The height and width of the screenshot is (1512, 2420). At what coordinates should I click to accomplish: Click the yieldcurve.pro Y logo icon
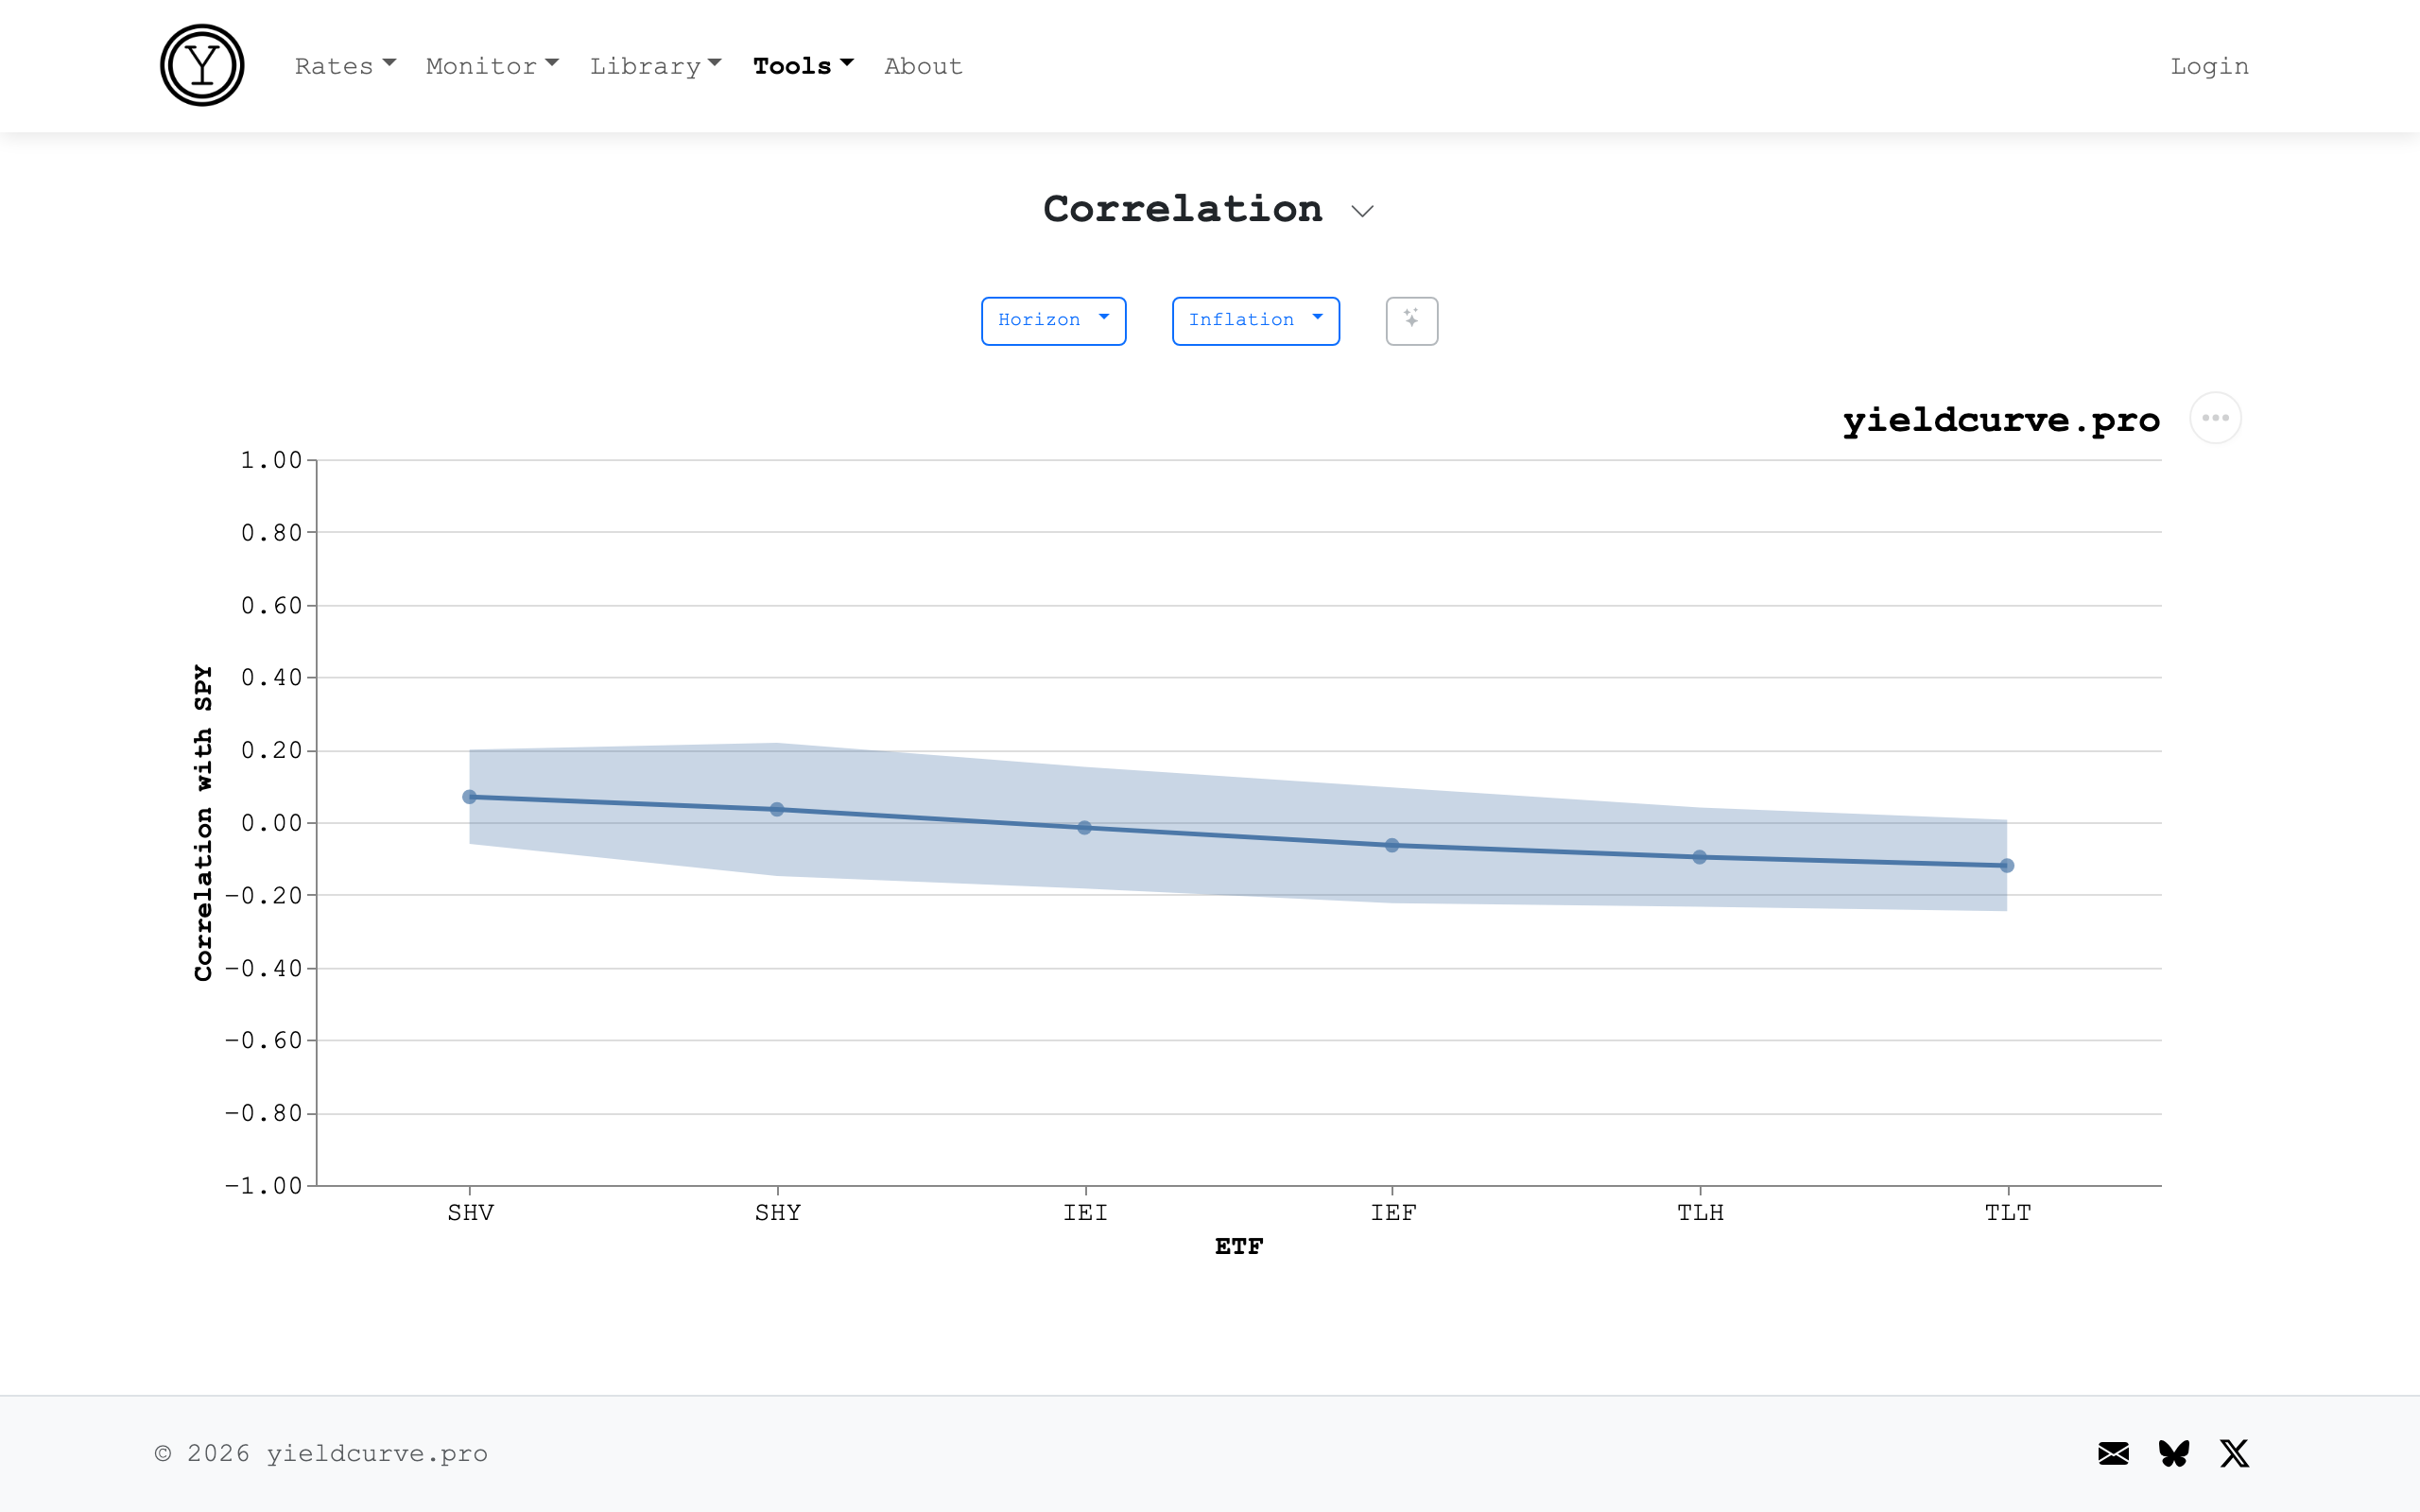(x=202, y=66)
